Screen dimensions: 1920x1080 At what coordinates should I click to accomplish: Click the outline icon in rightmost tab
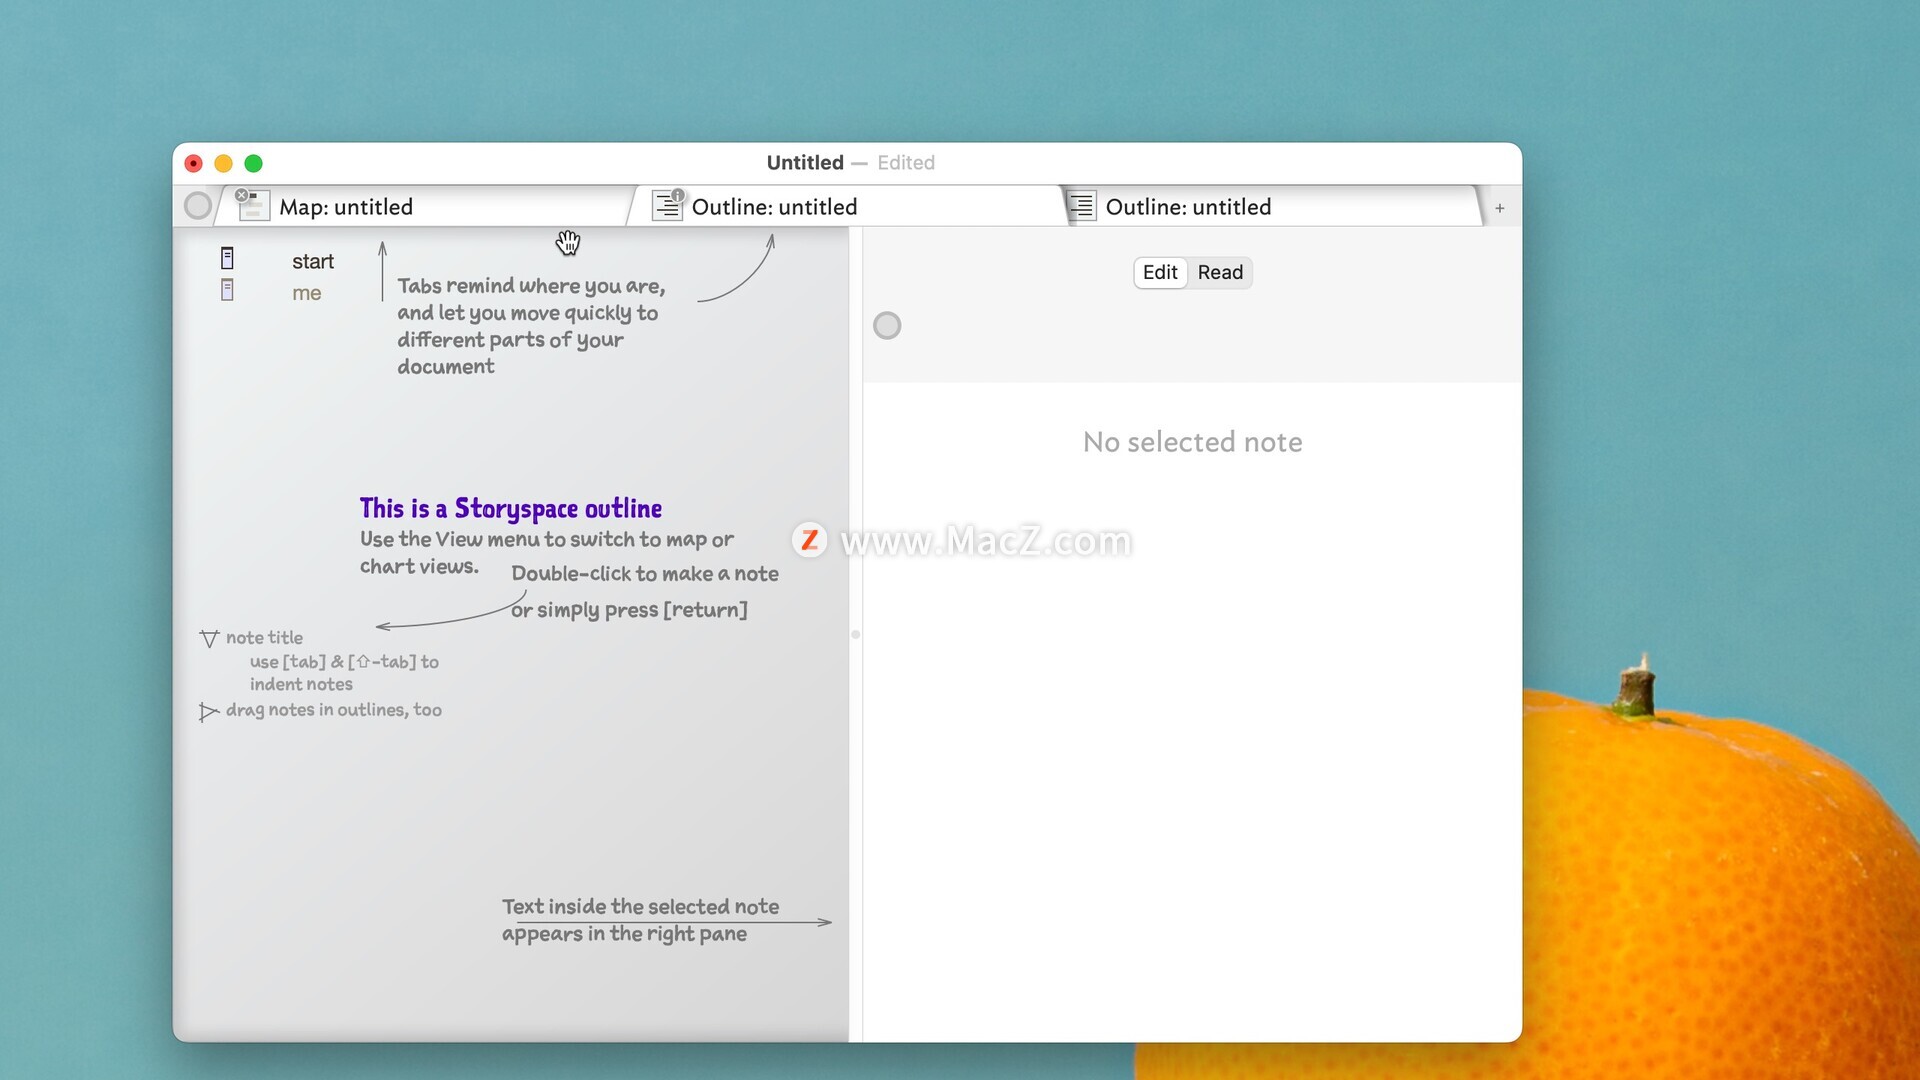[1082, 207]
